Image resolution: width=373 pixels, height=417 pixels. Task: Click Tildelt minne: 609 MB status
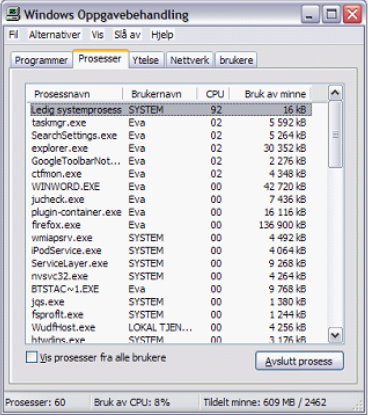[x=265, y=402]
